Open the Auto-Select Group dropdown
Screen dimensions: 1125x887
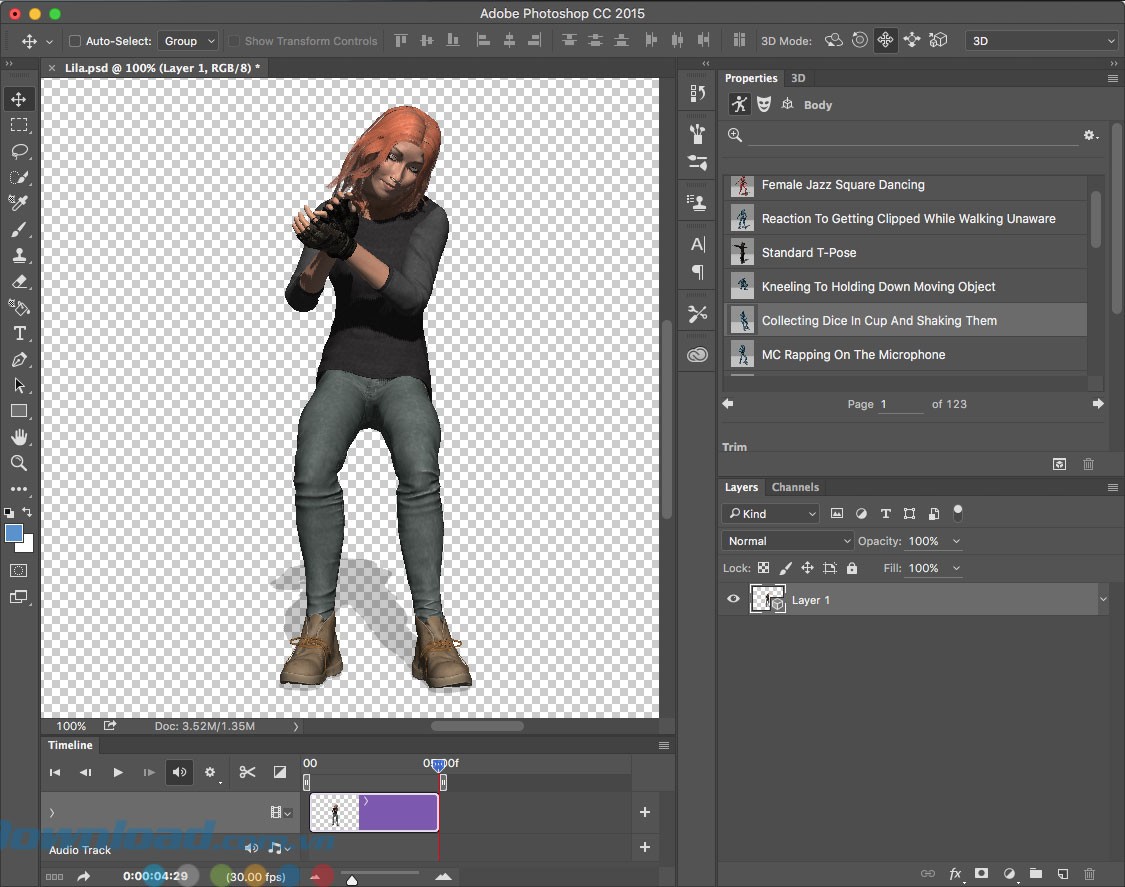pos(188,41)
